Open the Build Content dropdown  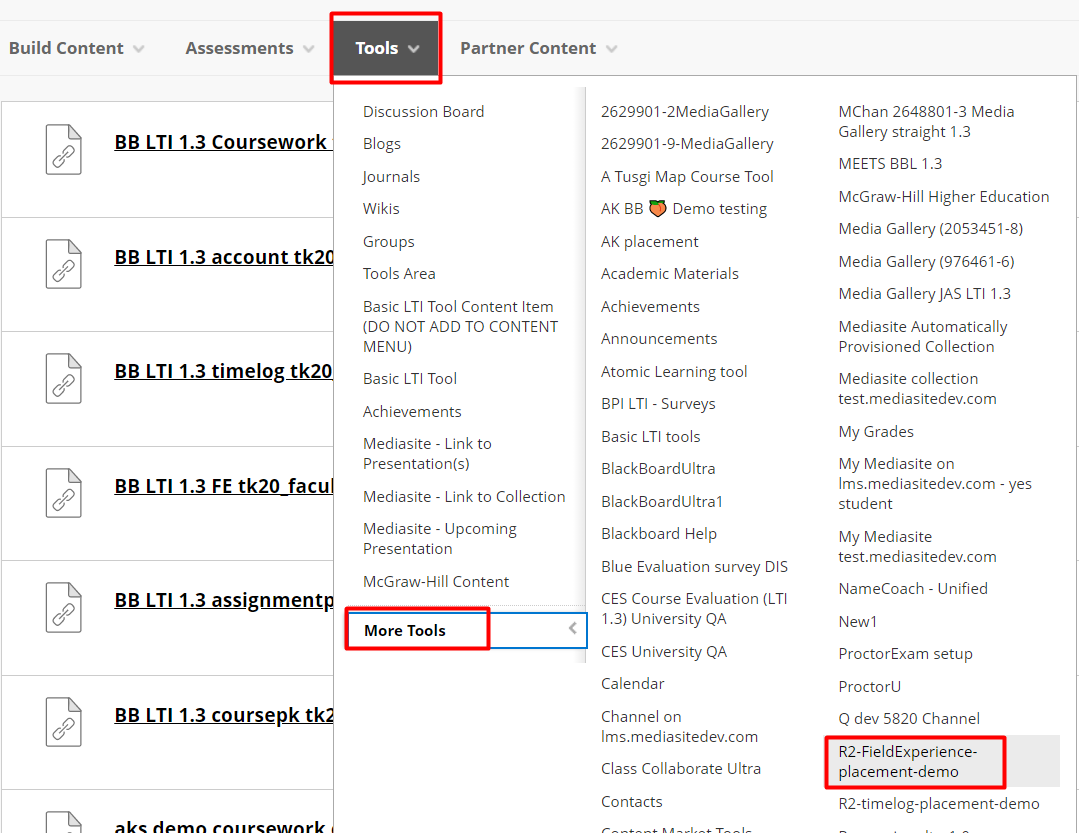(x=76, y=48)
